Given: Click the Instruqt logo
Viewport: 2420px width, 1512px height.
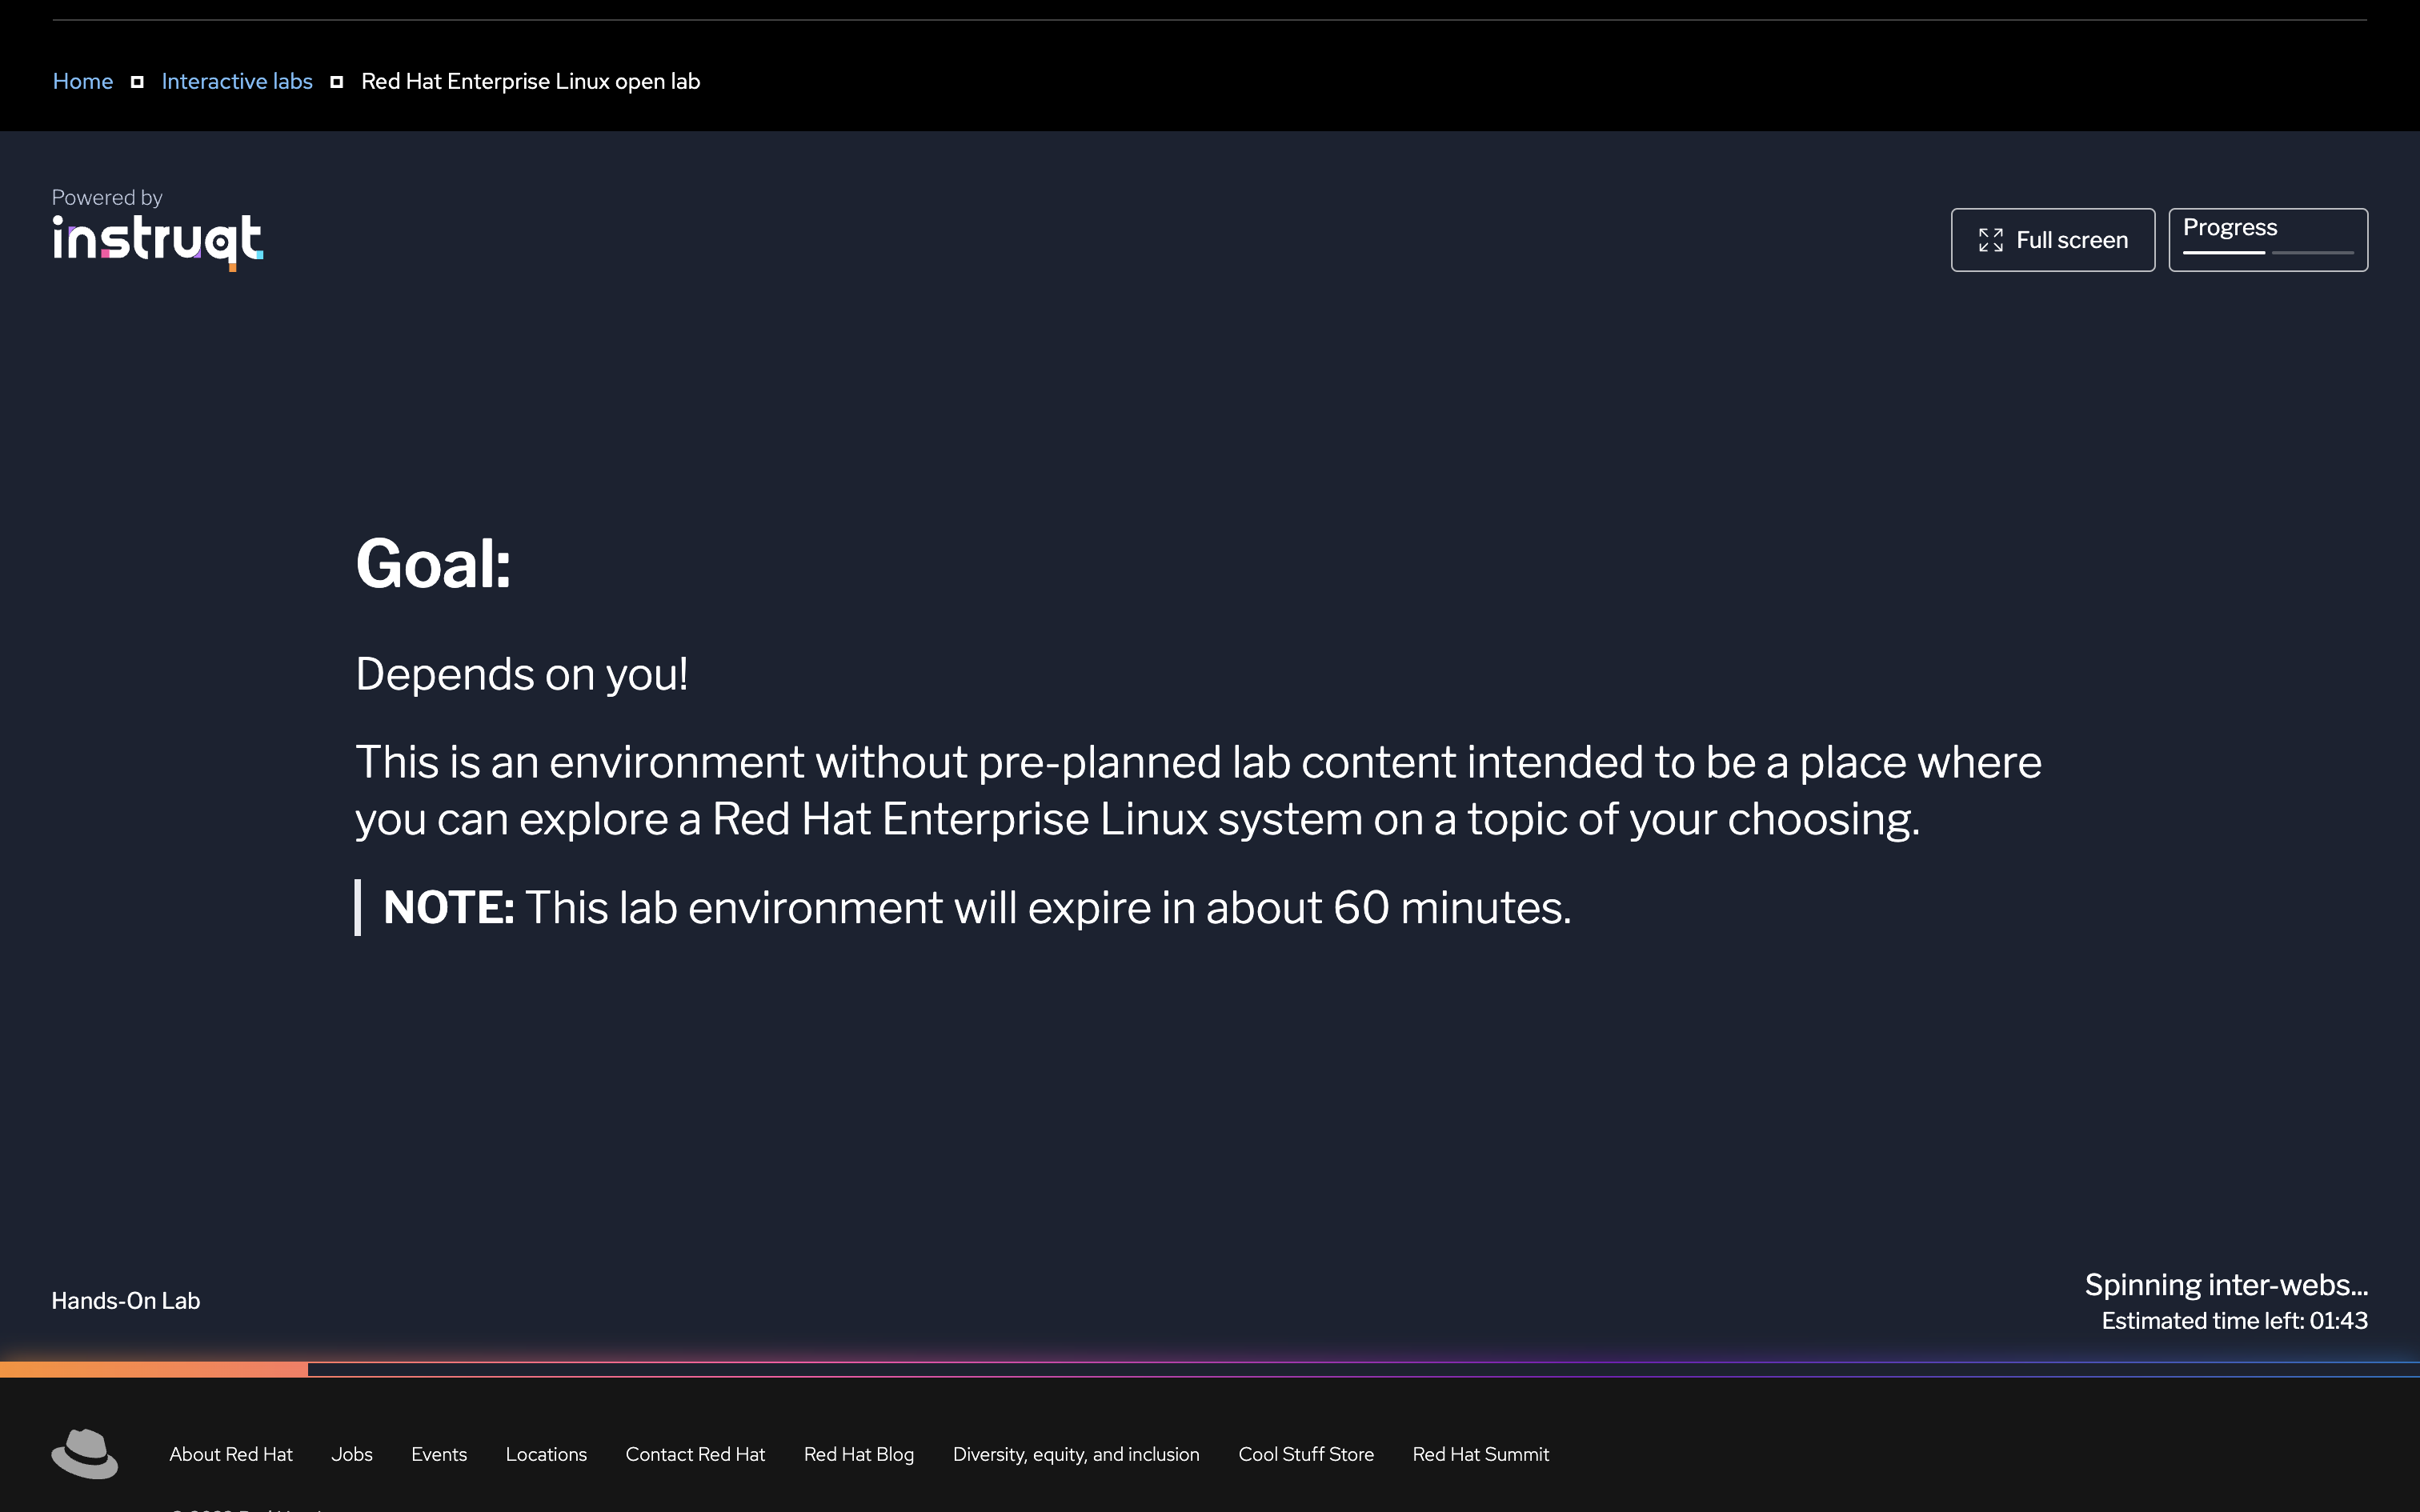Looking at the screenshot, I should (x=158, y=242).
